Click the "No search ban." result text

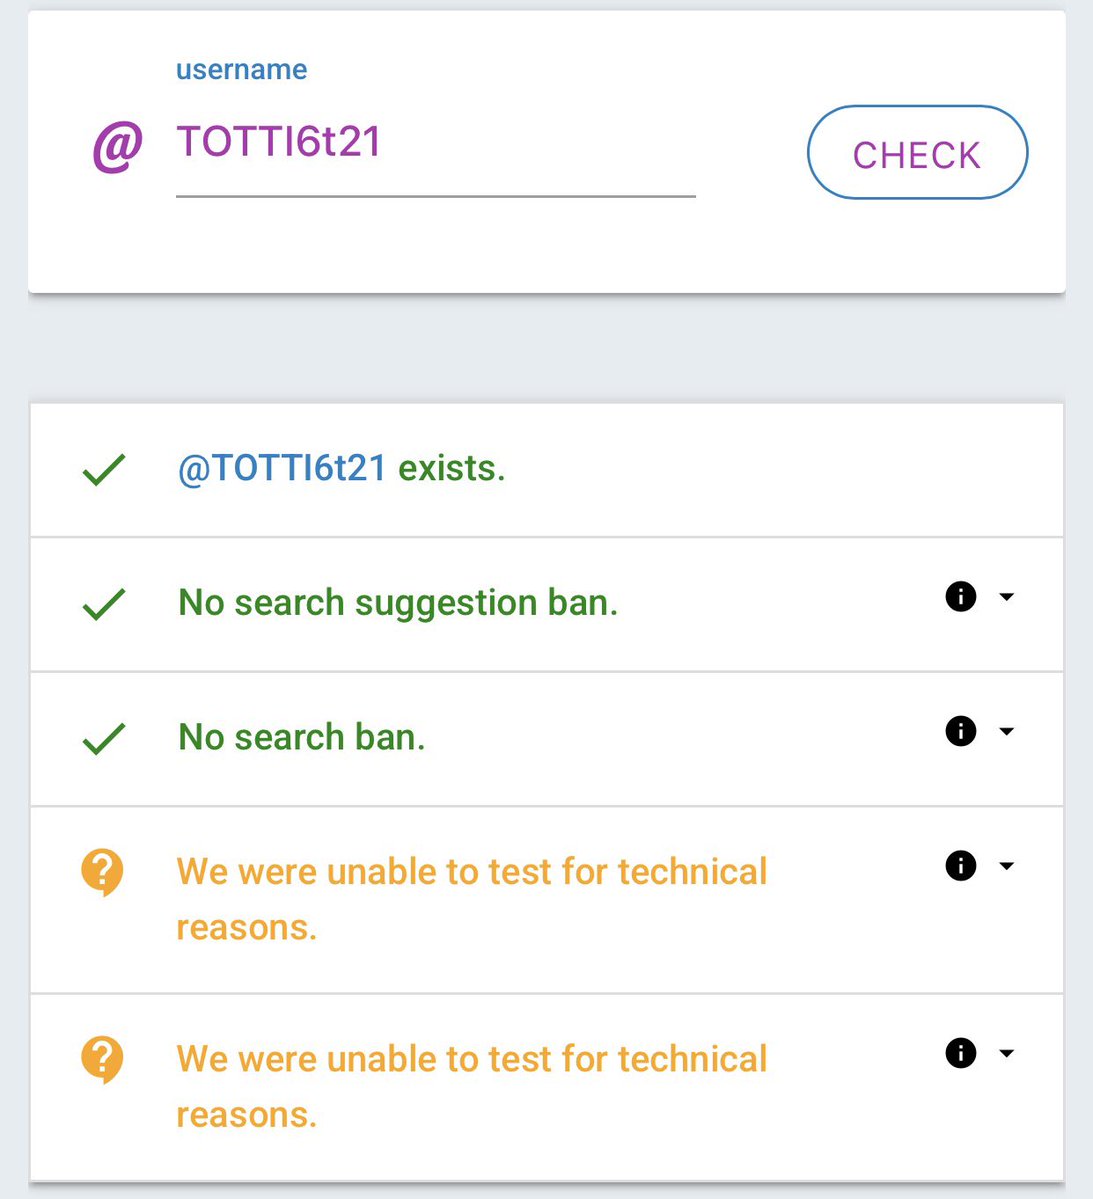coord(302,737)
